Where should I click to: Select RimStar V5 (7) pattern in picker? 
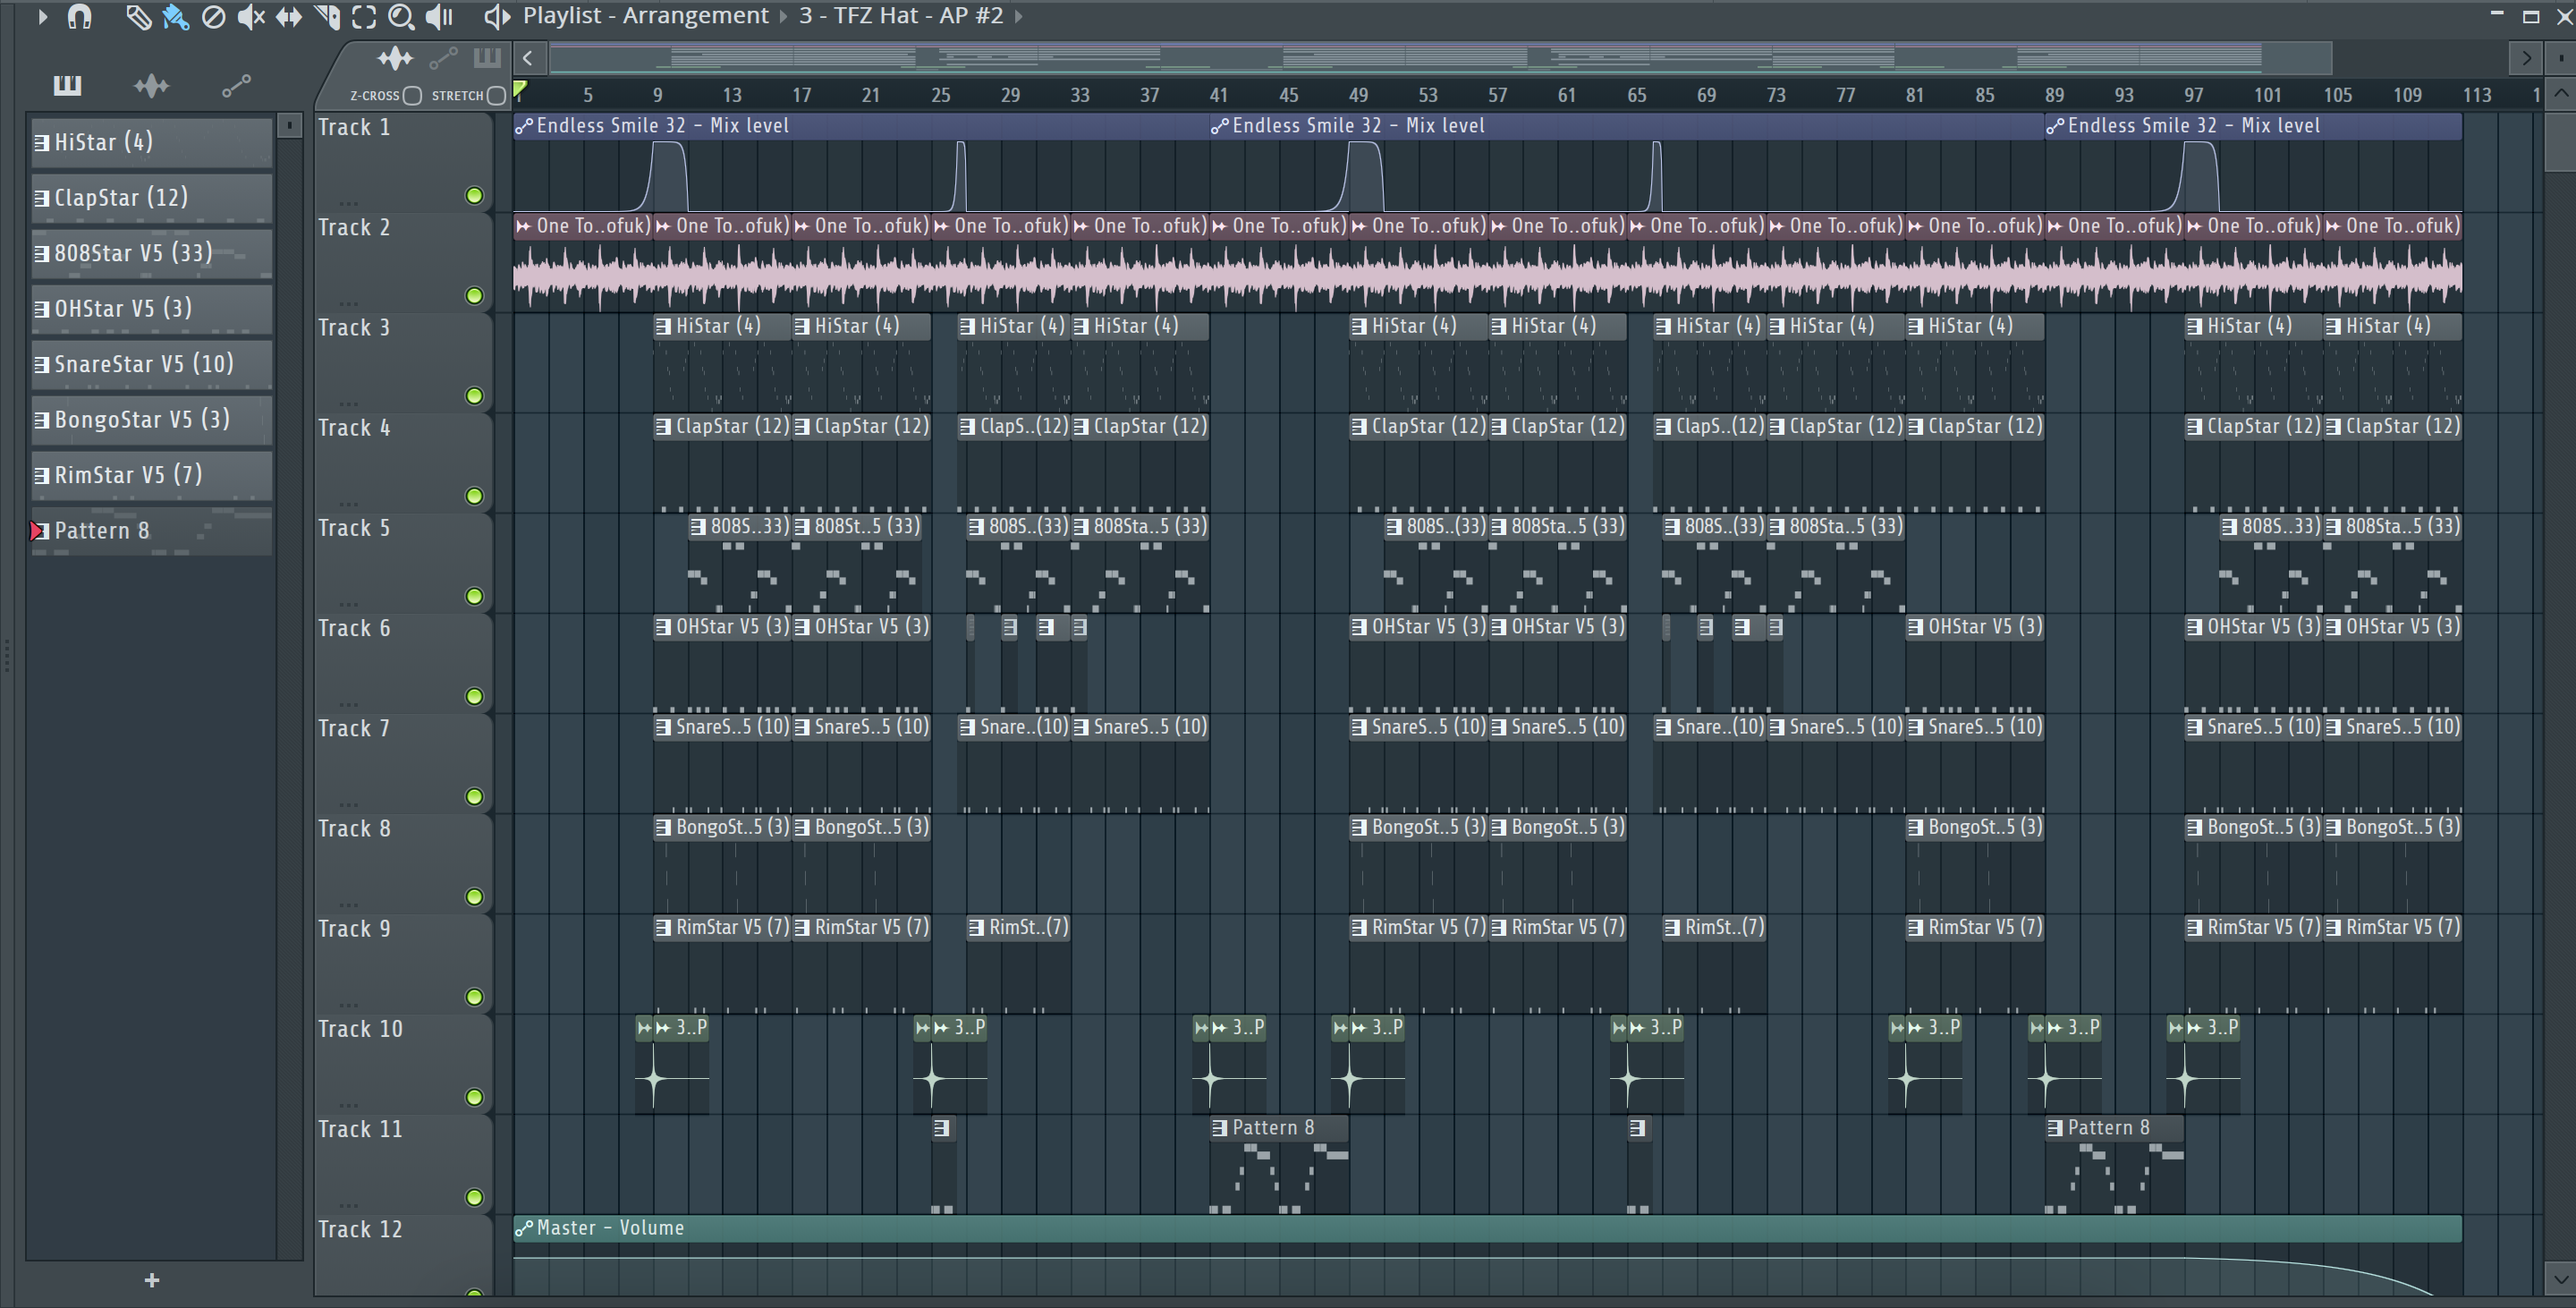[151, 475]
